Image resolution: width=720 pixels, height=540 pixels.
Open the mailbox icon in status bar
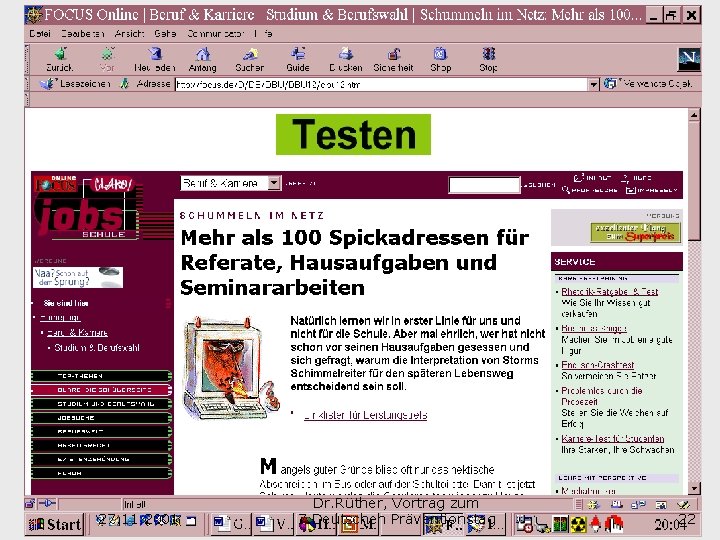[x=617, y=505]
